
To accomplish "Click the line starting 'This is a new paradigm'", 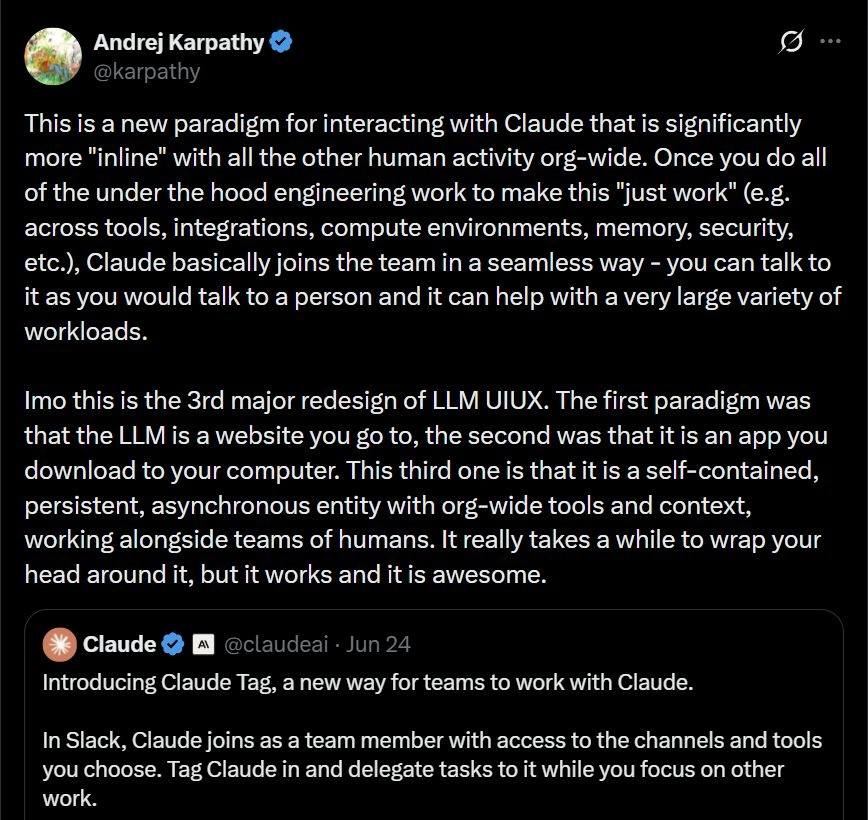I will (x=413, y=123).
